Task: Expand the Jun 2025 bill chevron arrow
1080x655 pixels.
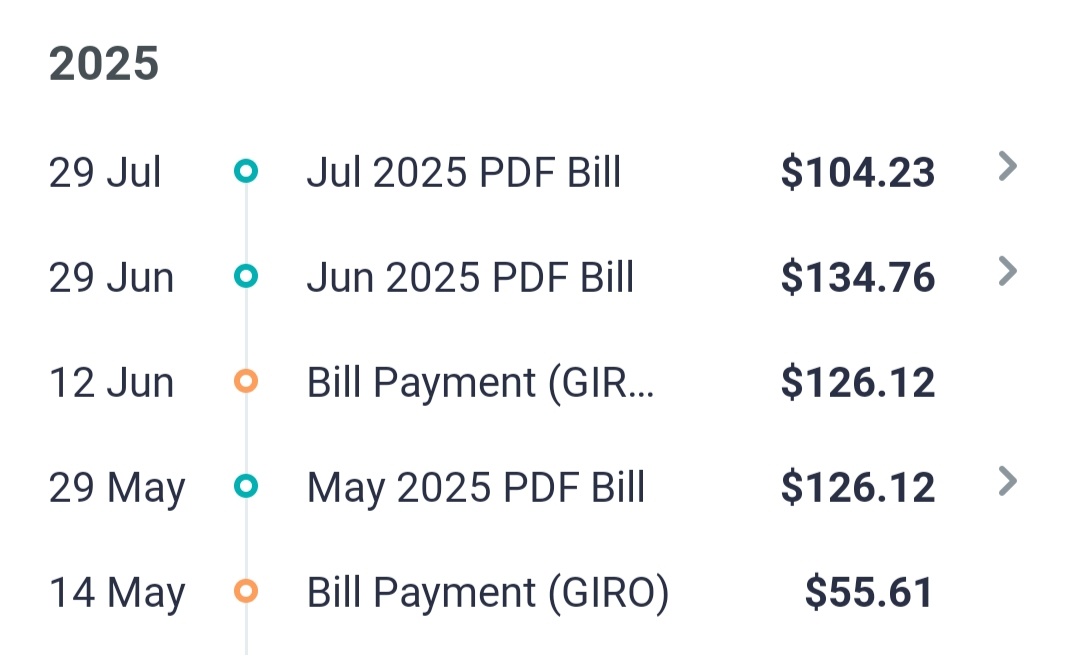Action: coord(1008,271)
